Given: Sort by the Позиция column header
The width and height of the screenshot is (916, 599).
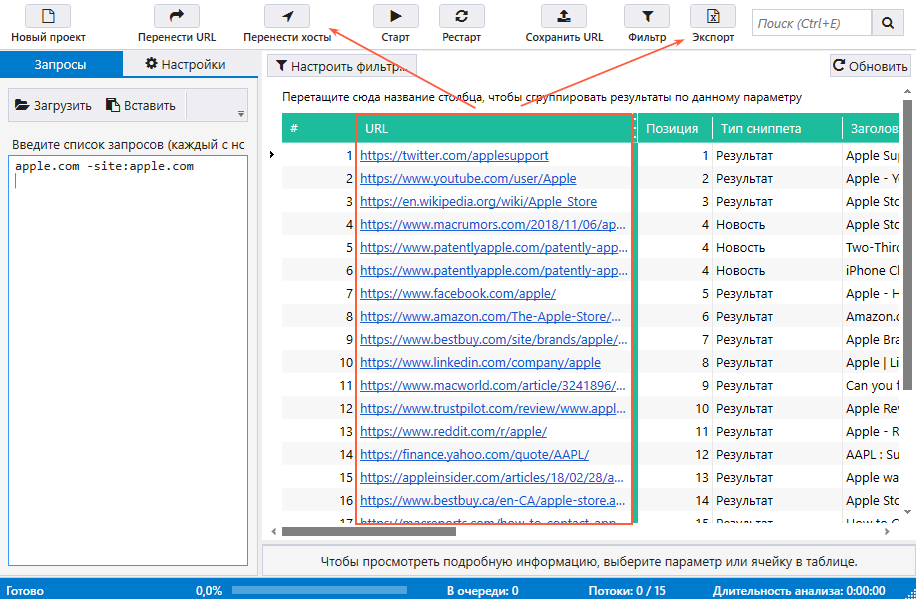Looking at the screenshot, I should 672,129.
